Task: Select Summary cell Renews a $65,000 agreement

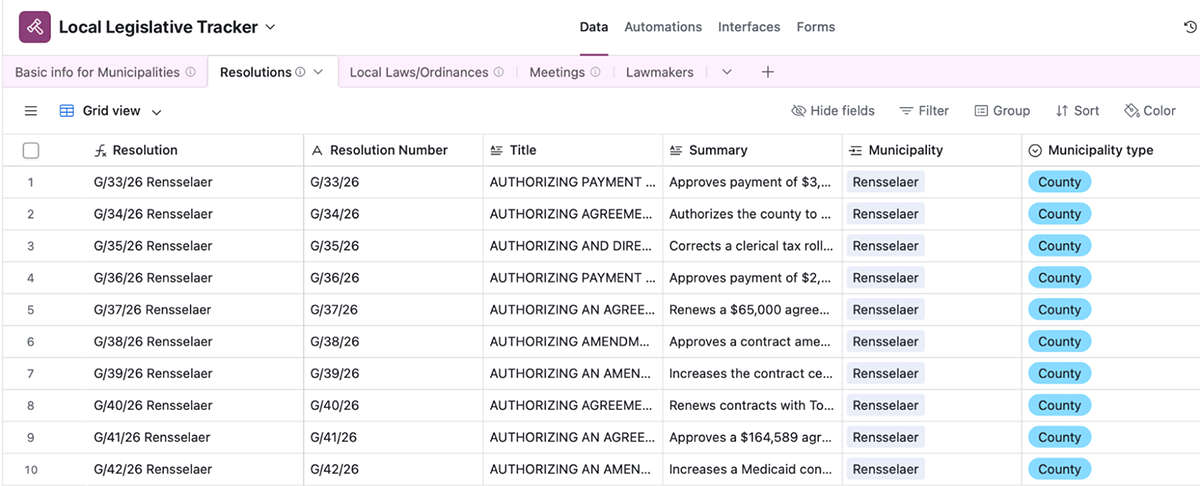Action: 752,310
